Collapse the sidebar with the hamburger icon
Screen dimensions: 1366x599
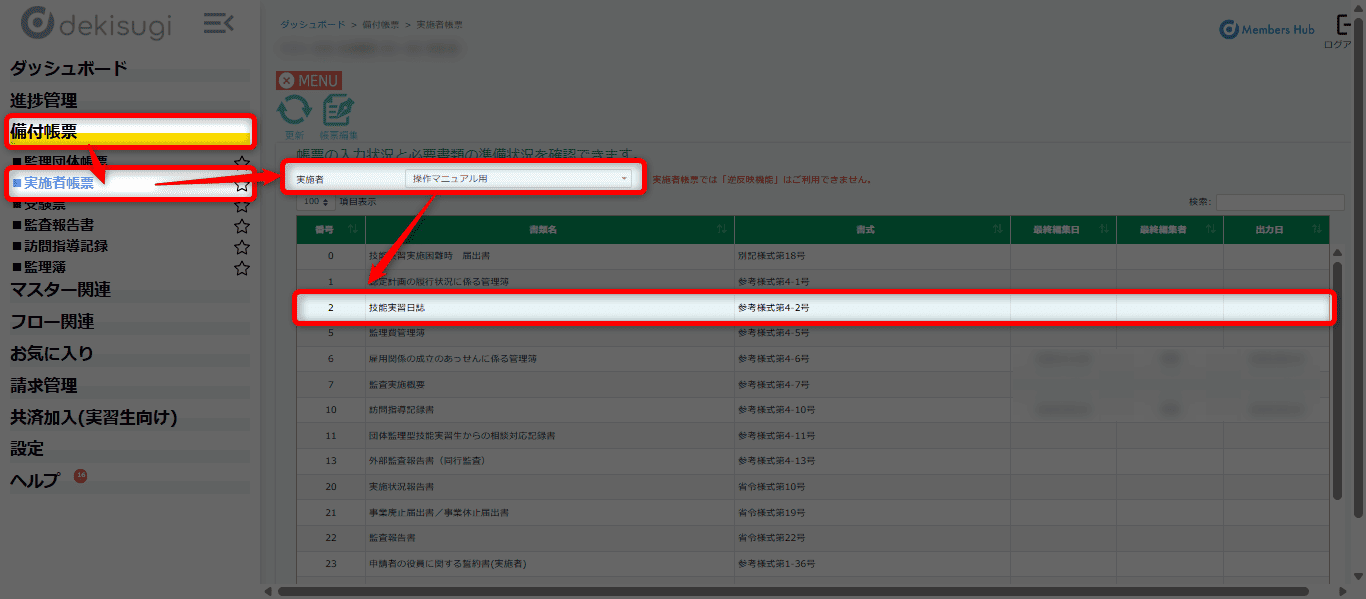click(x=218, y=23)
